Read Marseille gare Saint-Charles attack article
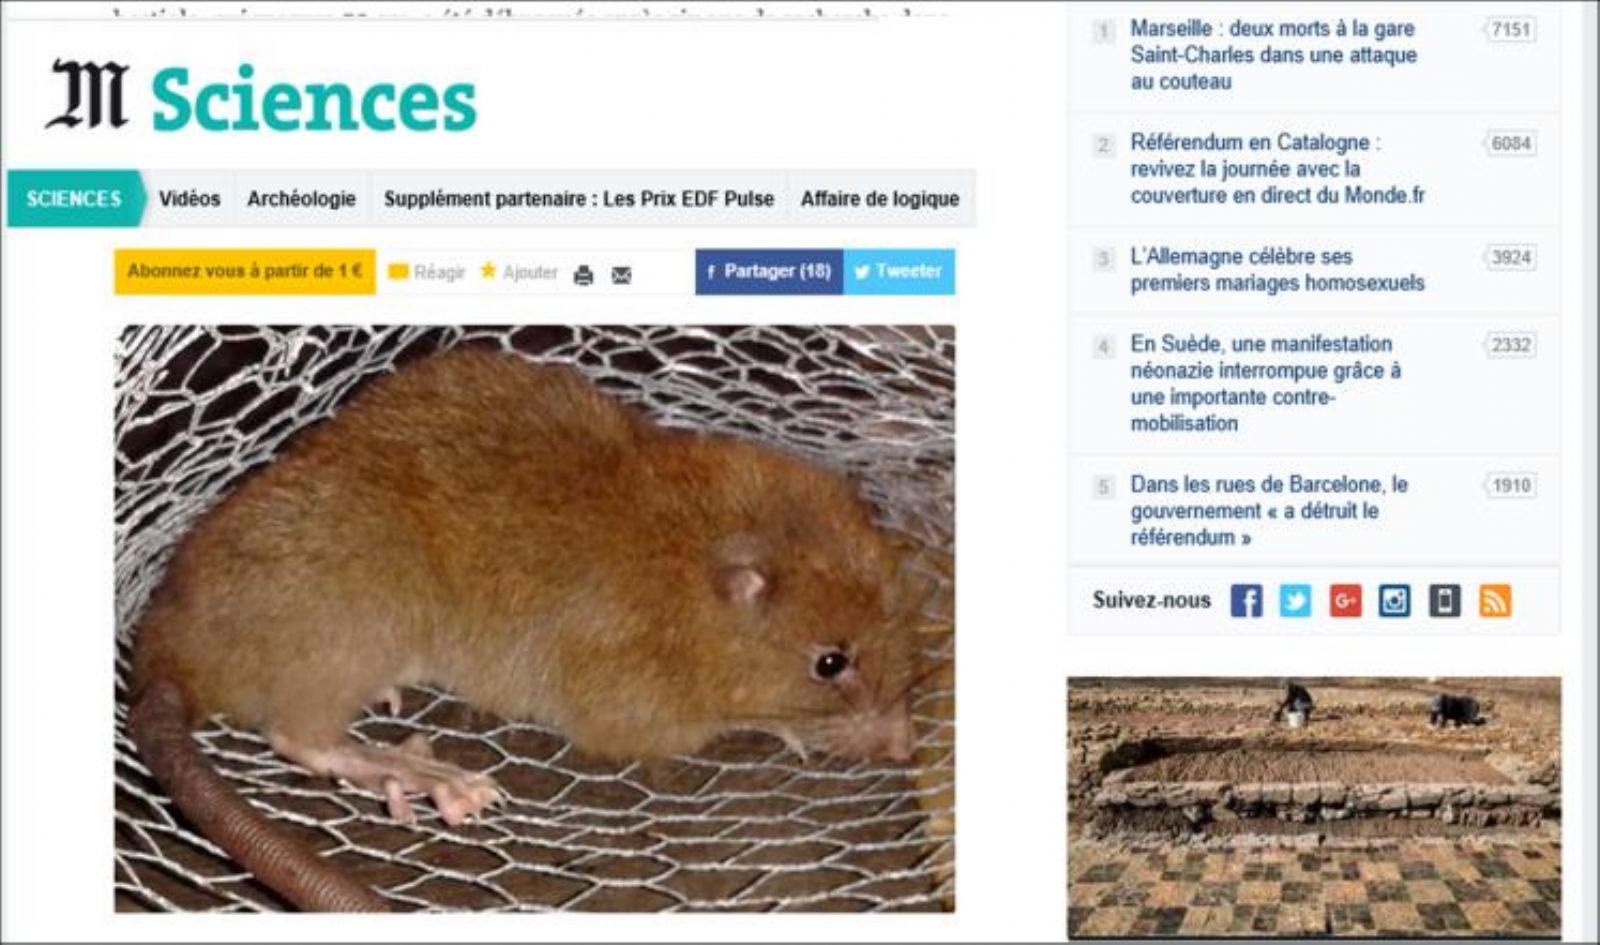 (x=1273, y=55)
